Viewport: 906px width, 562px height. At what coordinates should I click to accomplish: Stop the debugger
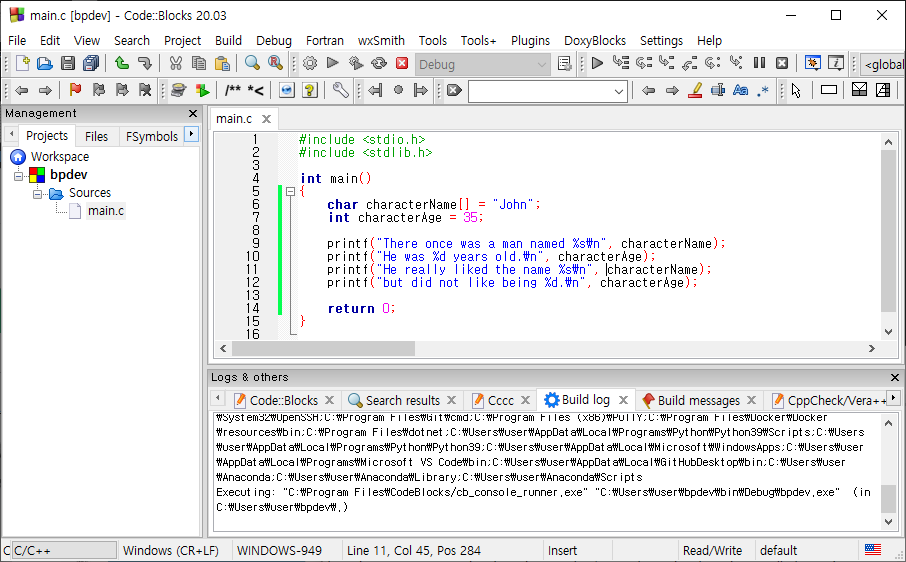point(782,63)
